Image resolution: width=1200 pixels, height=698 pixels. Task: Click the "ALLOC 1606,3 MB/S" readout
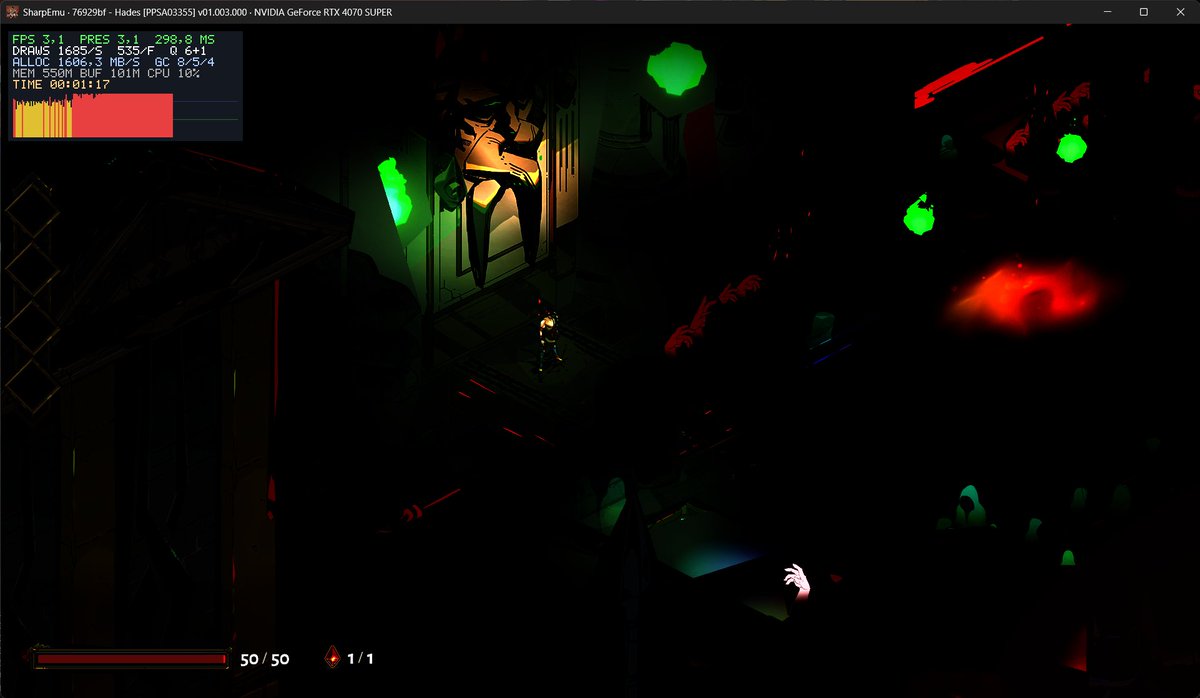pos(76,62)
